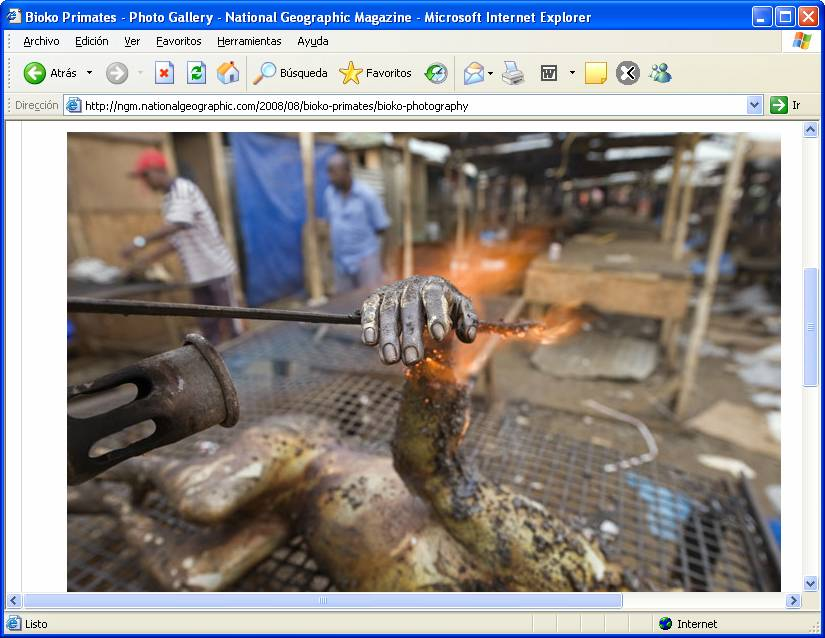
Task: Open the Herramientas menu
Action: tap(249, 41)
